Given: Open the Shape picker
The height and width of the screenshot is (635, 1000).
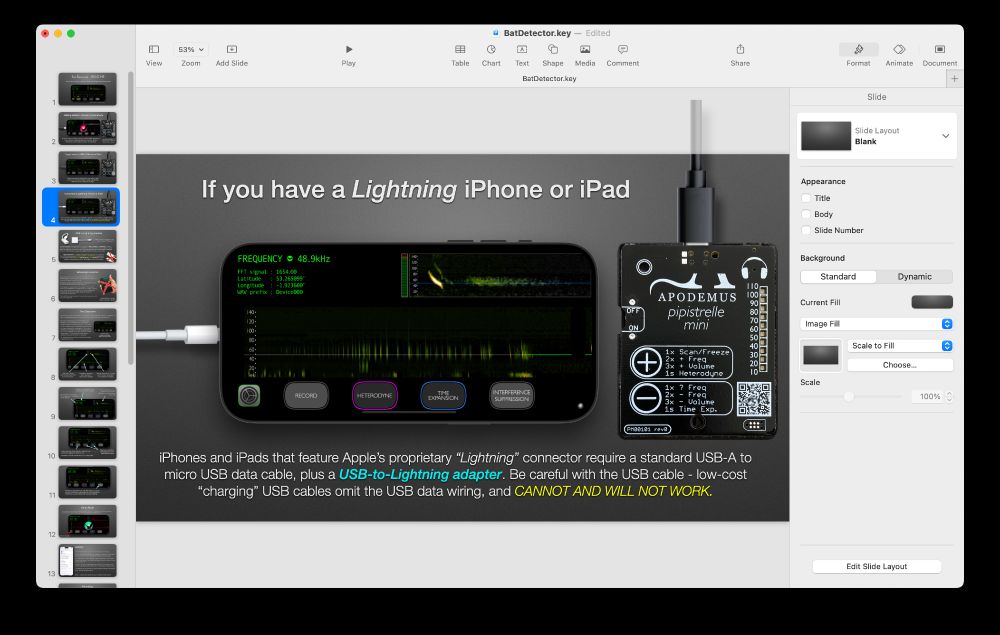Looking at the screenshot, I should [x=553, y=49].
